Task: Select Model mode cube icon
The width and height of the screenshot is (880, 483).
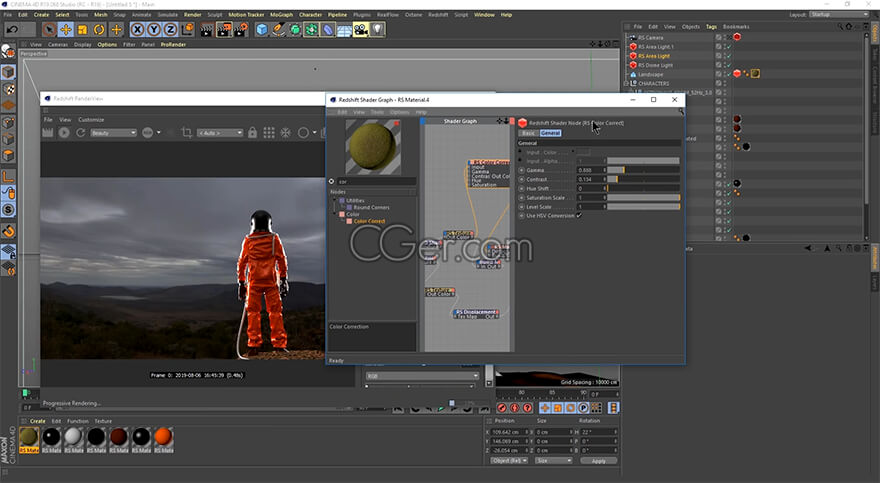Action: point(8,72)
